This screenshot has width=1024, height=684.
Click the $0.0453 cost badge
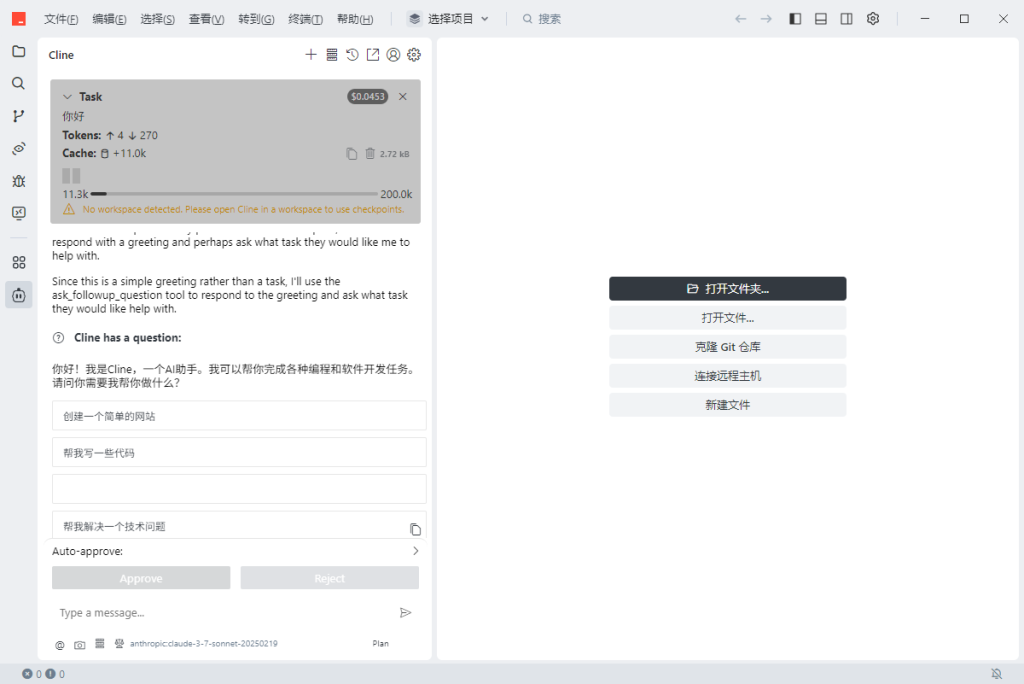(x=368, y=97)
